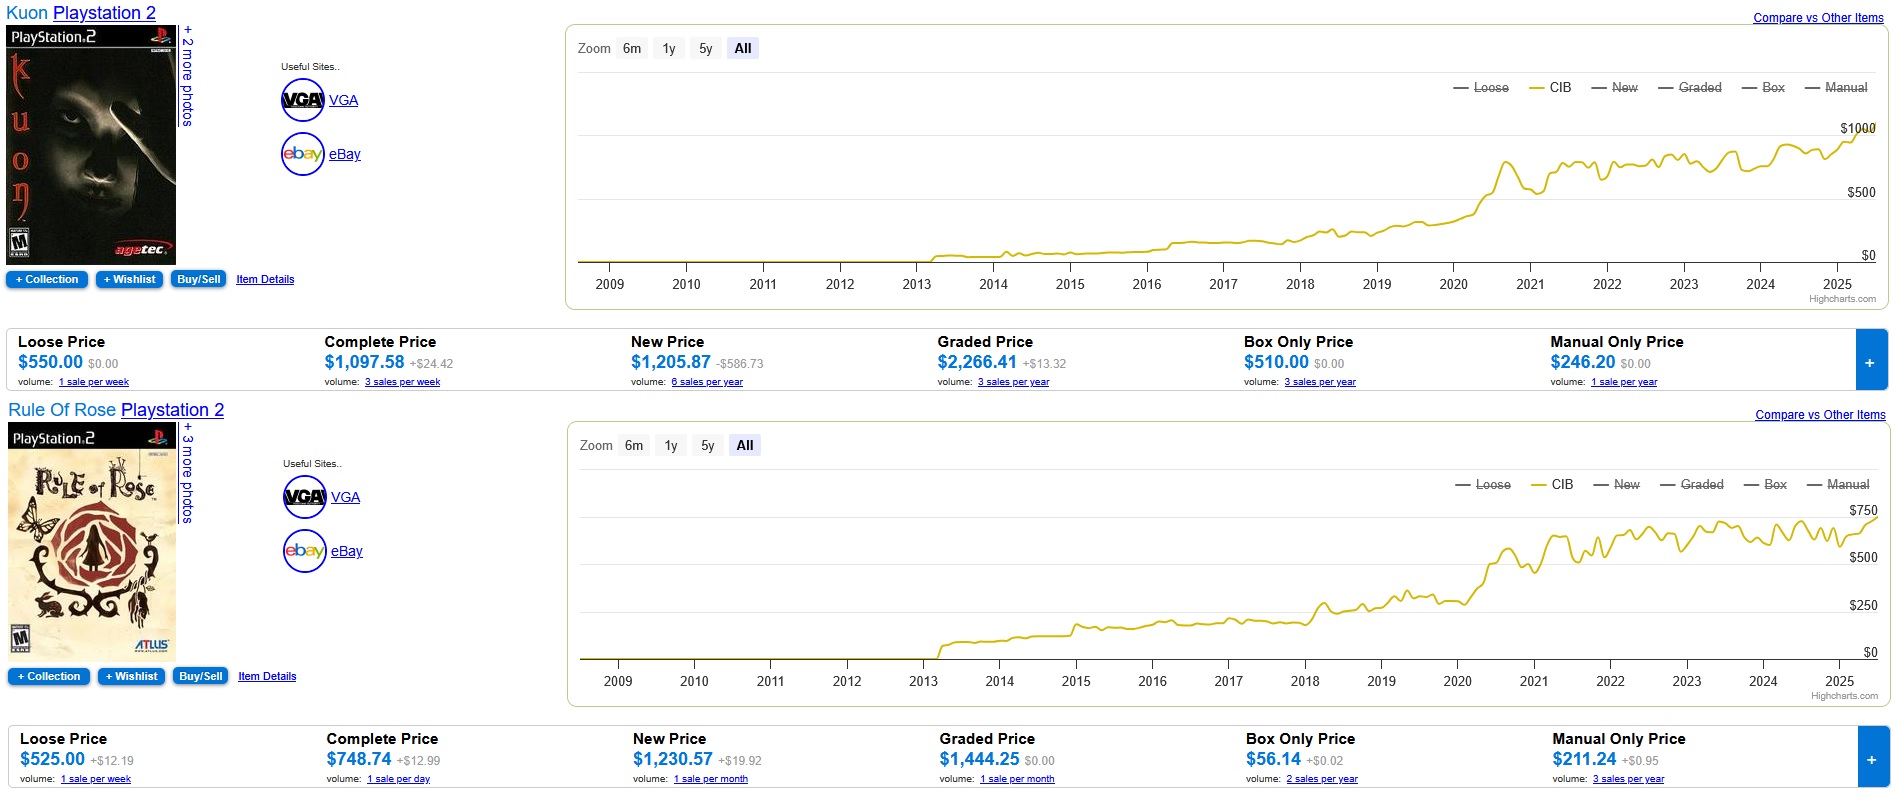This screenshot has height=801, width=1899.
Task: Toggle Manual series in Kuon chart legend
Action: pos(1836,88)
